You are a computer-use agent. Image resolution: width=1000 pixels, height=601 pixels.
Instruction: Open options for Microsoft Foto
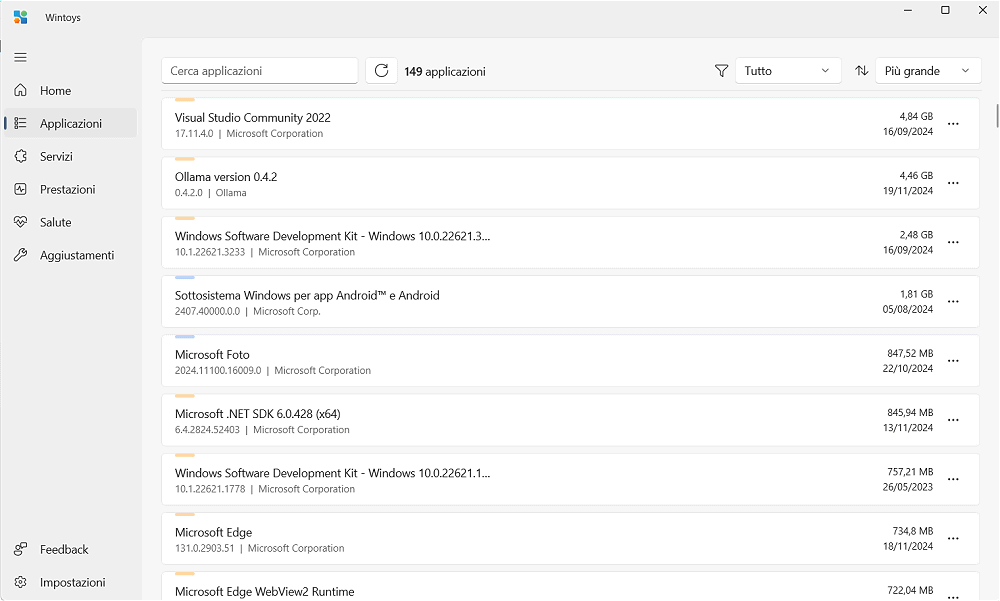click(x=953, y=361)
